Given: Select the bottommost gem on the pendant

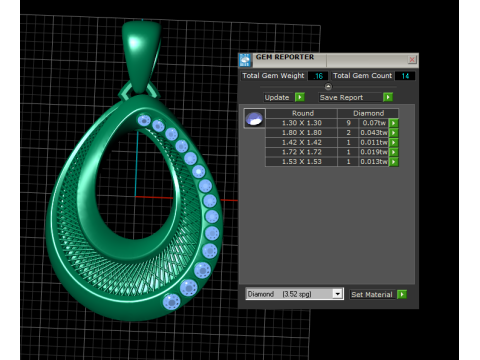Looking at the screenshot, I should (172, 302).
